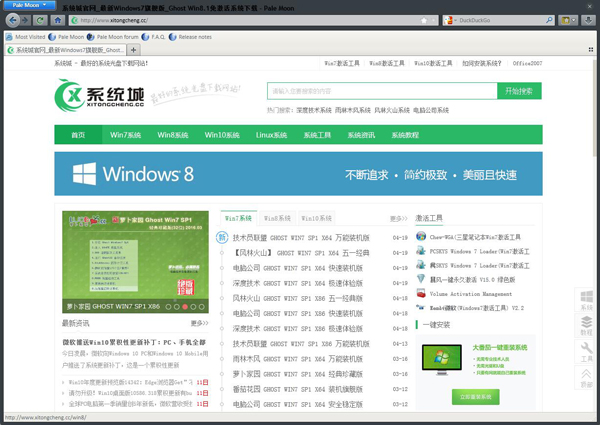The width and height of the screenshot is (600, 425).
Task: Bookmark this page with the star icon
Action: point(424,20)
